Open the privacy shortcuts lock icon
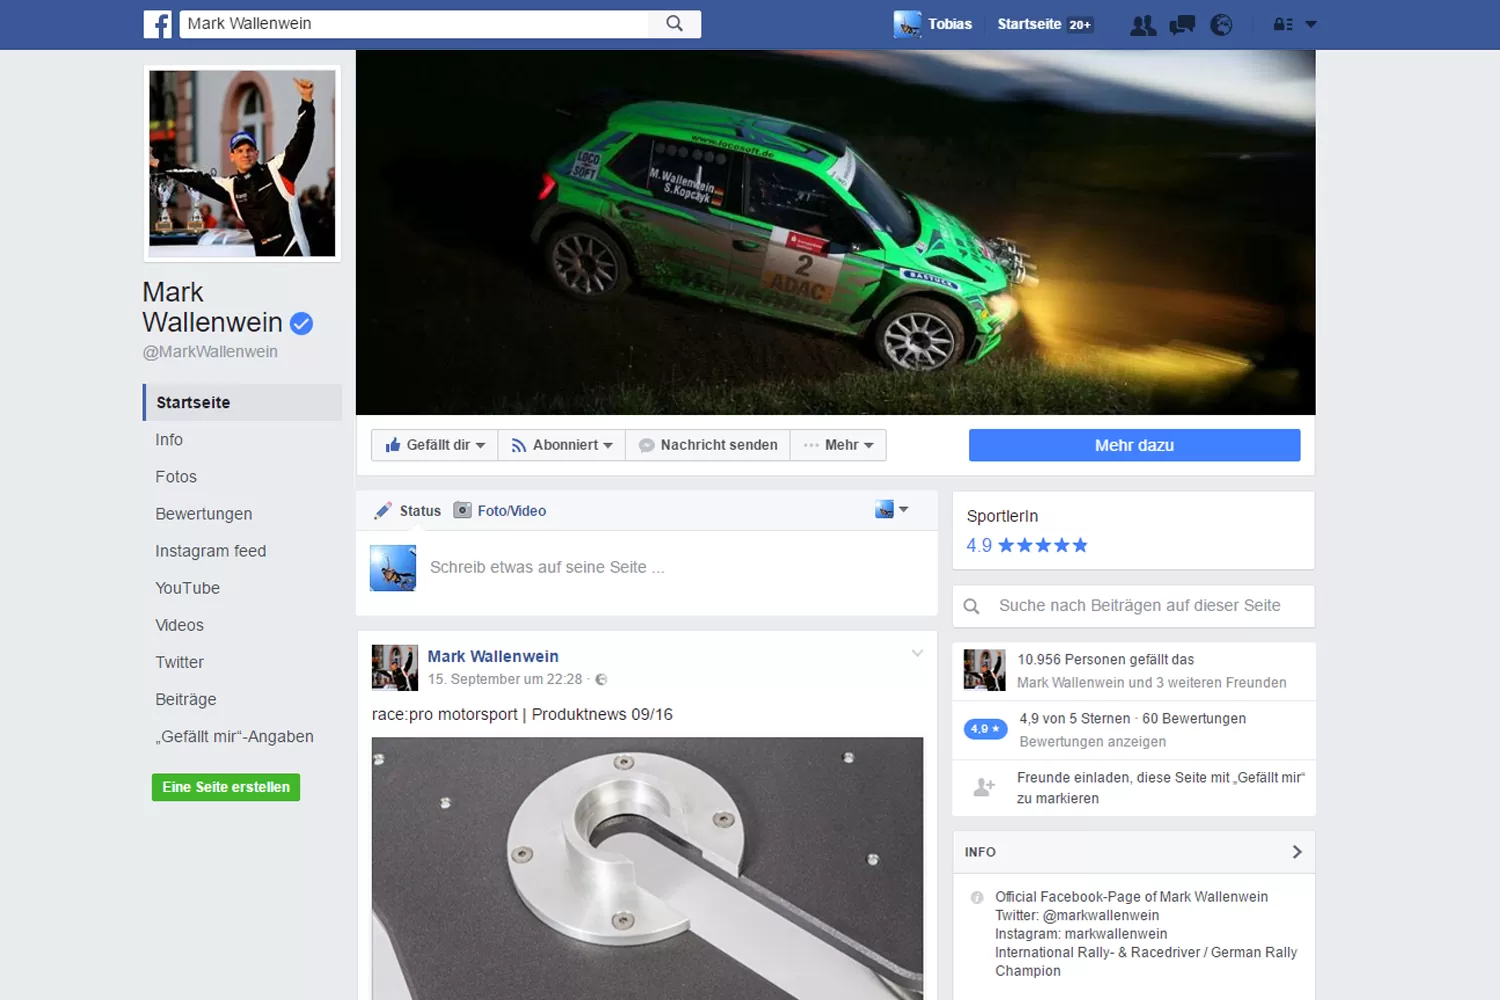Screen dimensions: 1500x1000 tap(1282, 25)
